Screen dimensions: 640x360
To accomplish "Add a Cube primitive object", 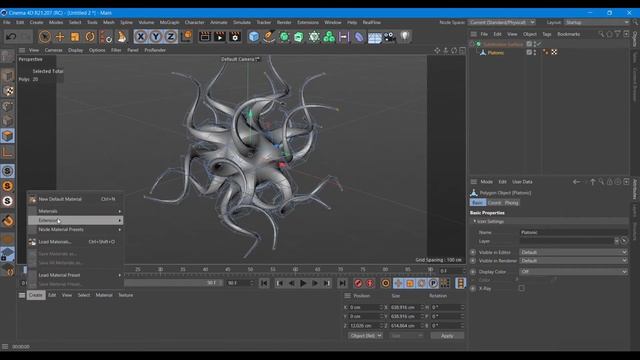I will [x=254, y=37].
